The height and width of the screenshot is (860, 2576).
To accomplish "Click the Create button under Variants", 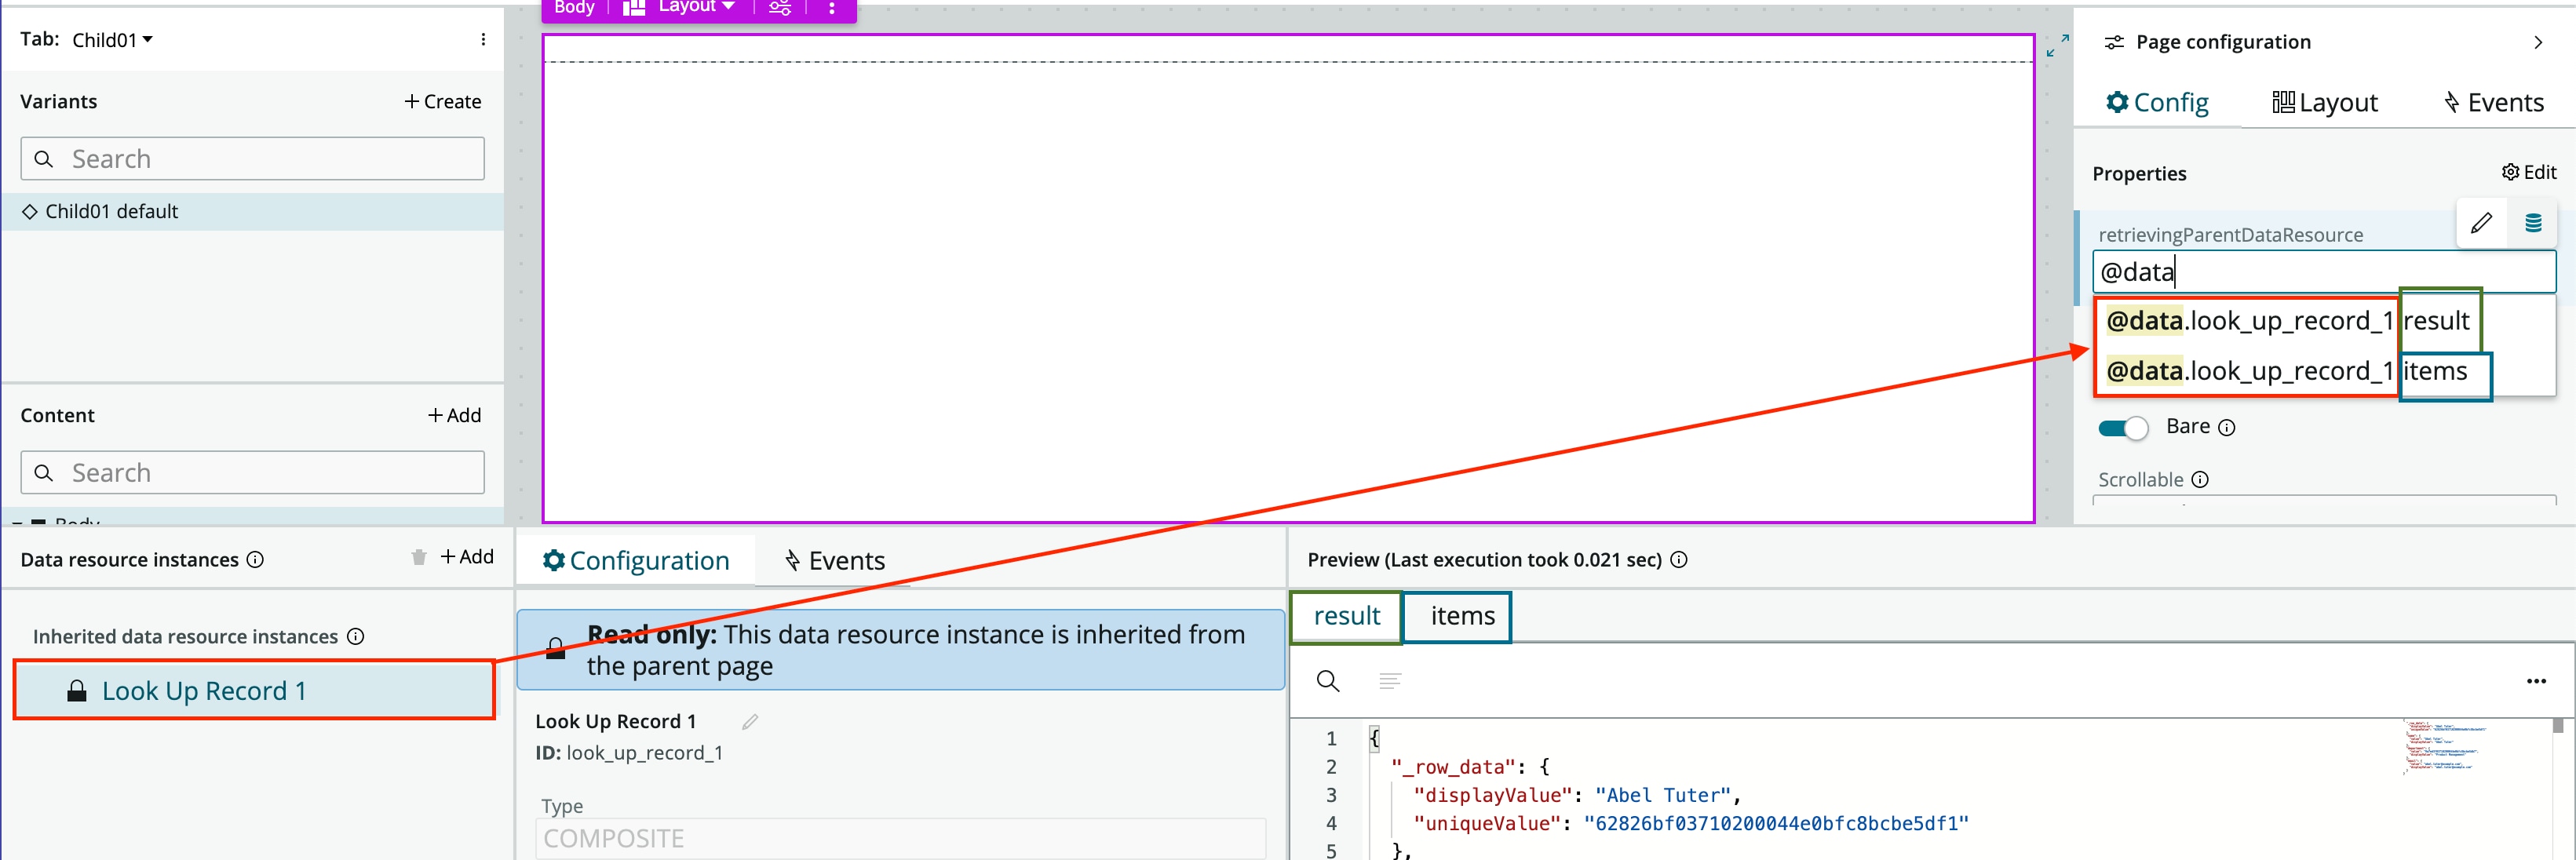I will pos(443,101).
